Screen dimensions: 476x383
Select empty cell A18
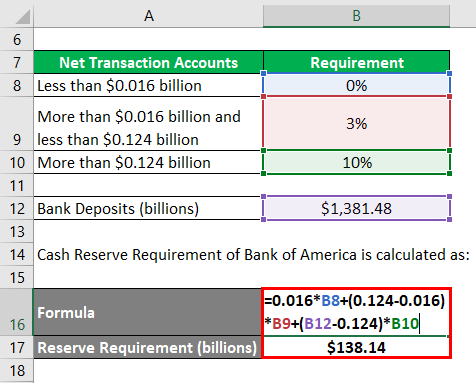[149, 370]
